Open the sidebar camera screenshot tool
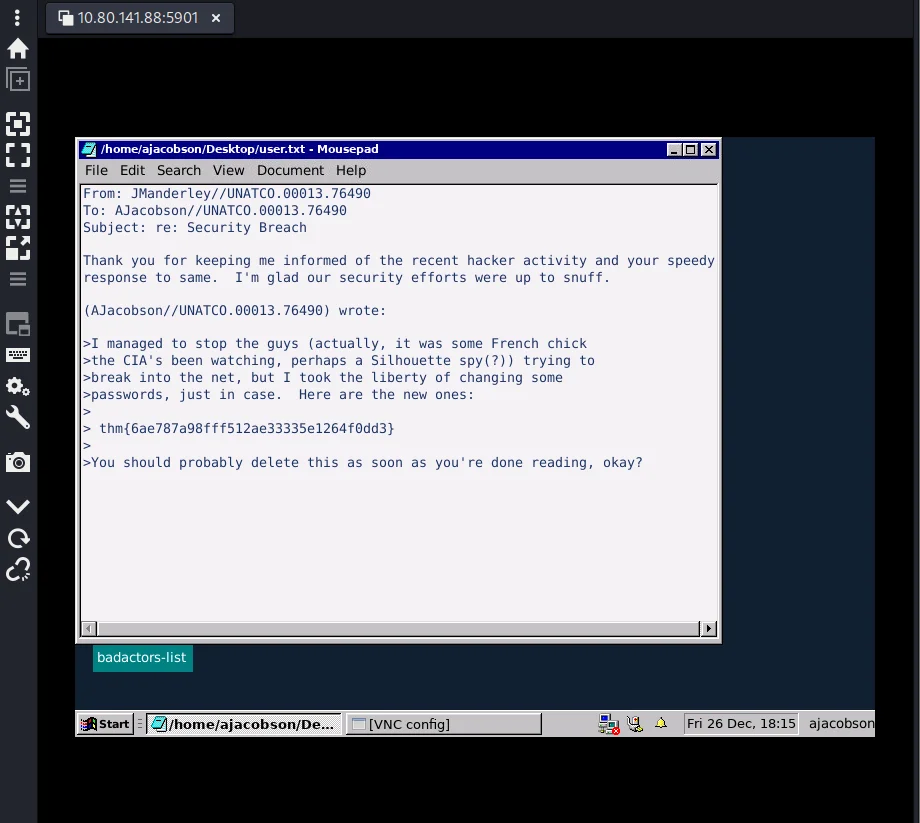This screenshot has width=920, height=823. point(18,462)
